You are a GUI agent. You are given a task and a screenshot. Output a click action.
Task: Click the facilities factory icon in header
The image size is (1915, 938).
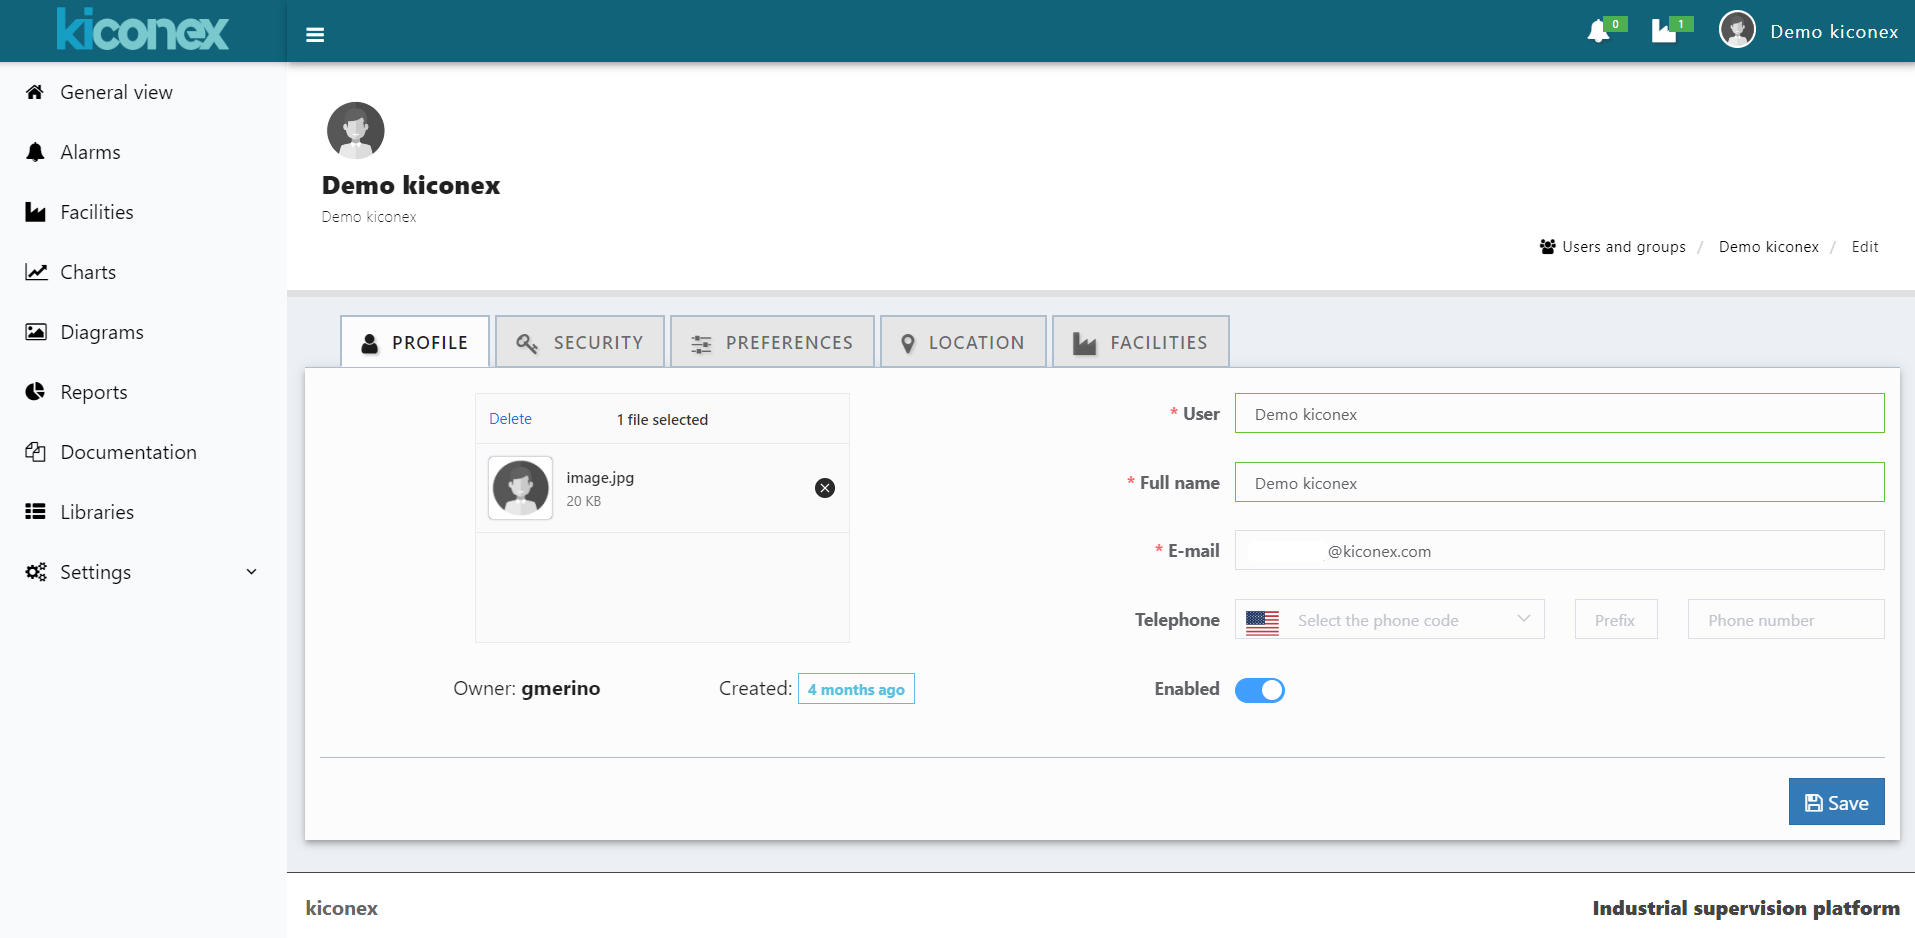(1664, 32)
